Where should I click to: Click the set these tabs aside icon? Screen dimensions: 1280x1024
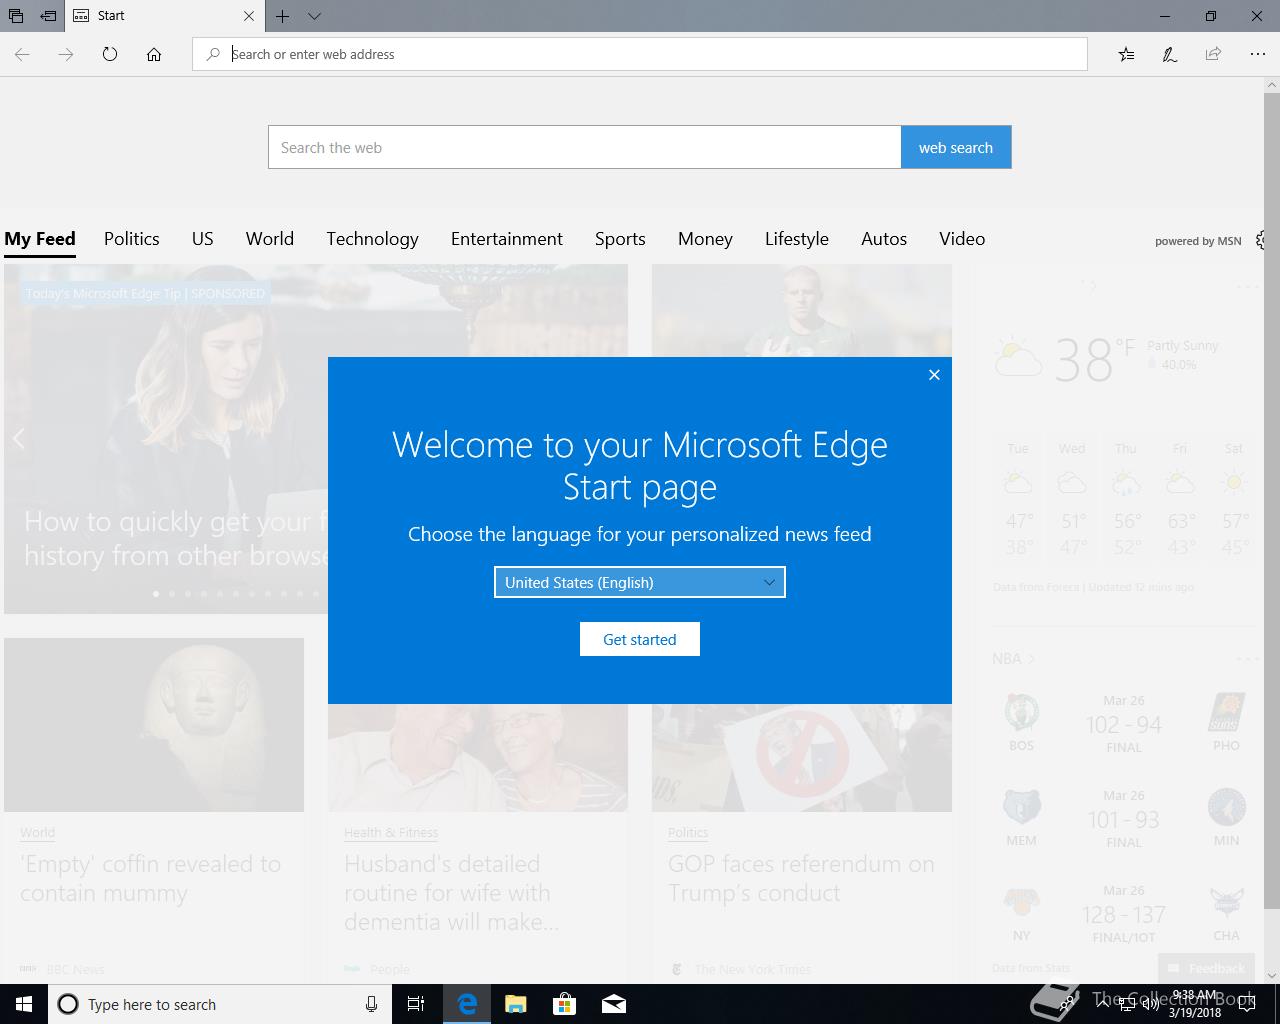pyautogui.click(x=48, y=16)
